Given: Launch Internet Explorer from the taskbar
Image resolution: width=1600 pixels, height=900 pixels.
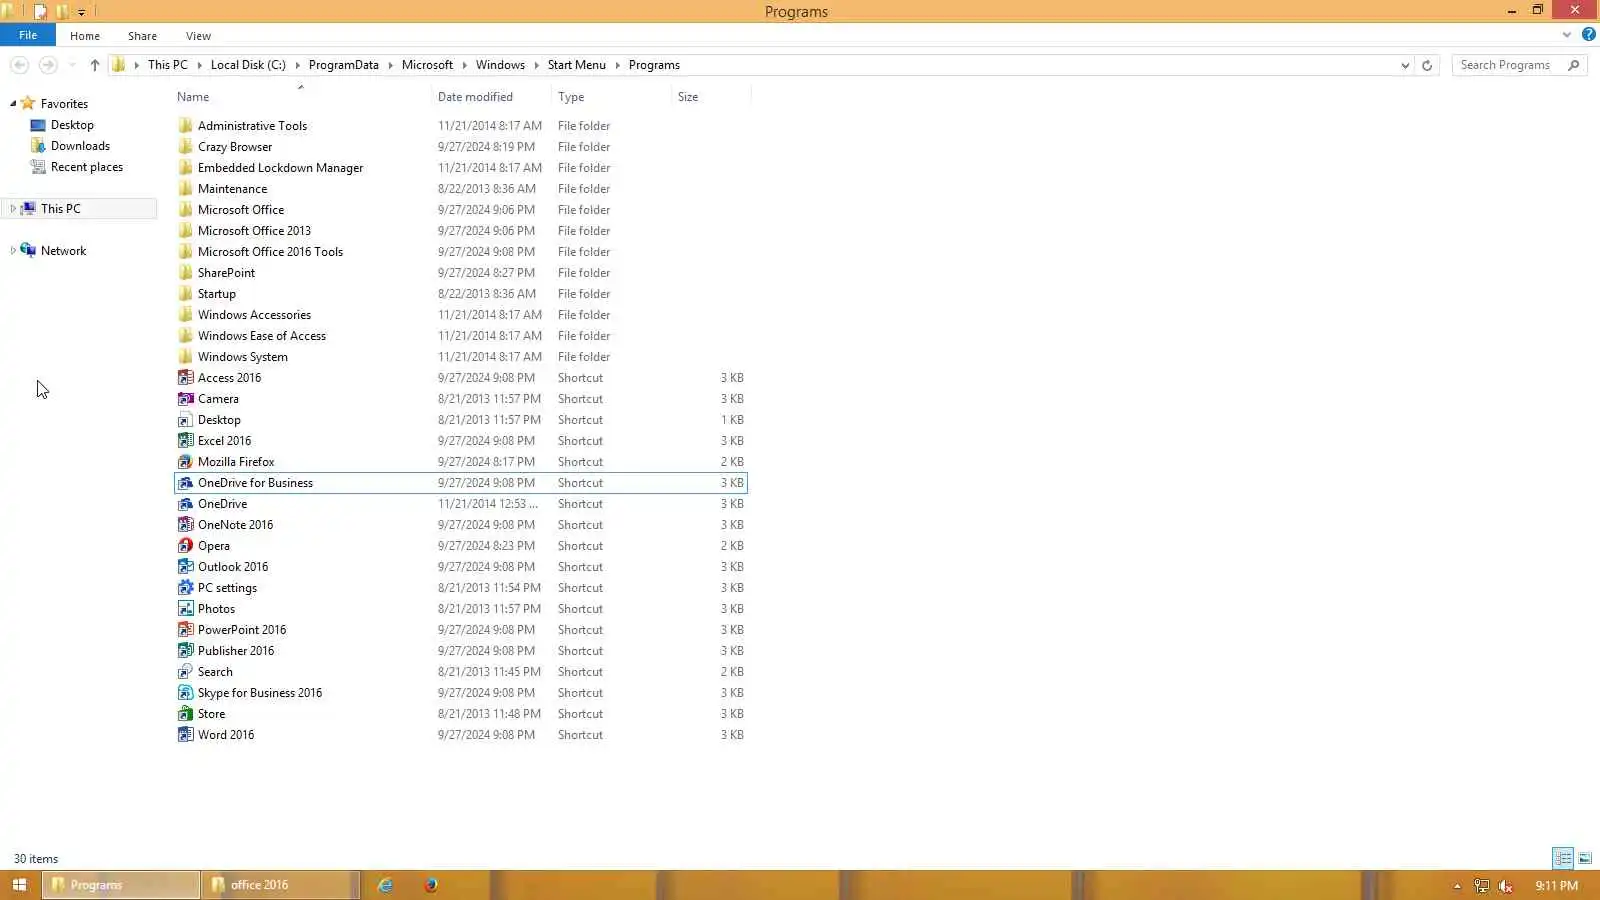Looking at the screenshot, I should pyautogui.click(x=385, y=885).
